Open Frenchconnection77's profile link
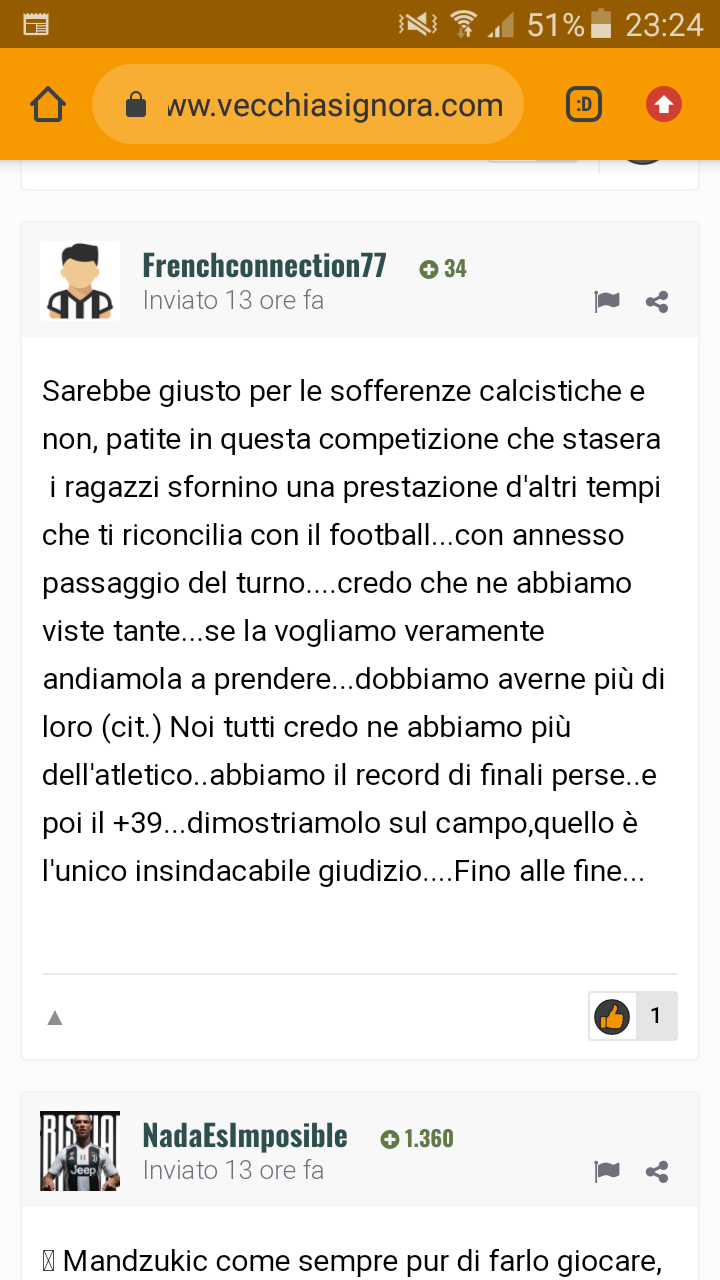Image resolution: width=720 pixels, height=1280 pixels. (x=264, y=266)
